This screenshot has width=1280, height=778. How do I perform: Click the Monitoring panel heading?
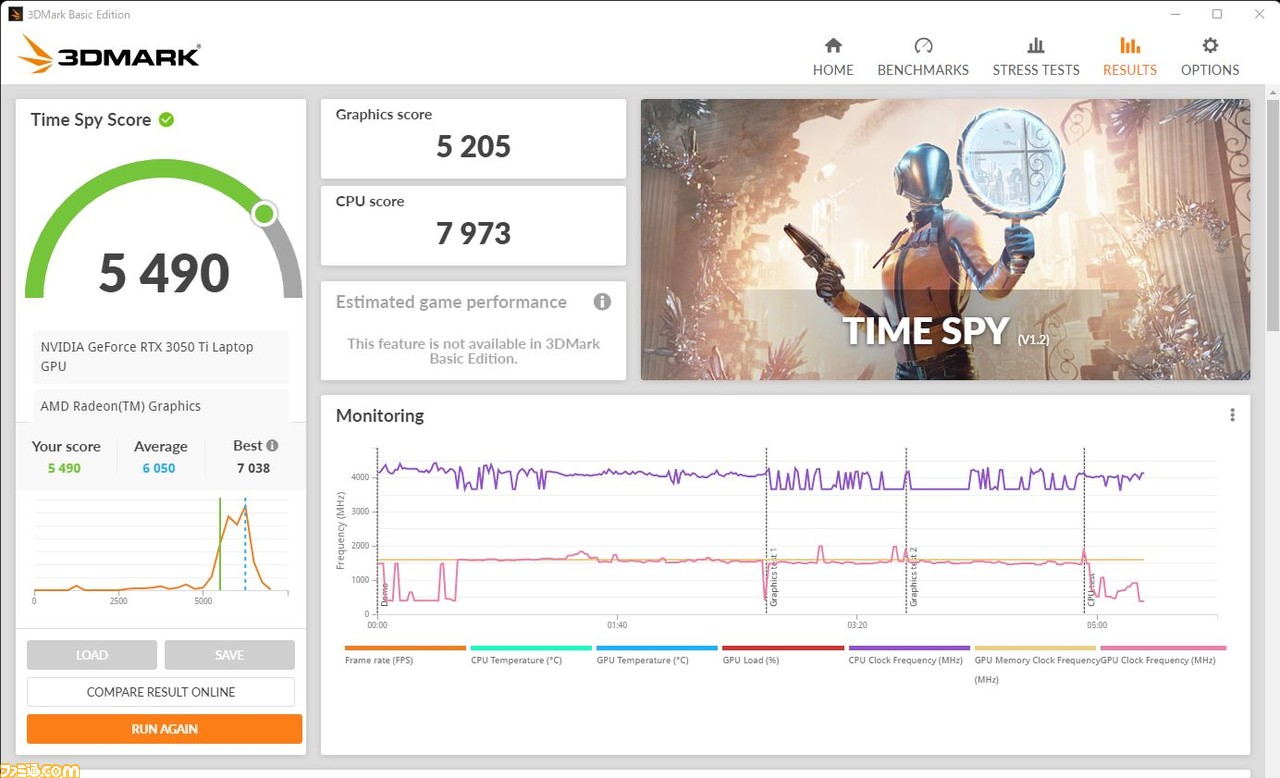(x=380, y=416)
